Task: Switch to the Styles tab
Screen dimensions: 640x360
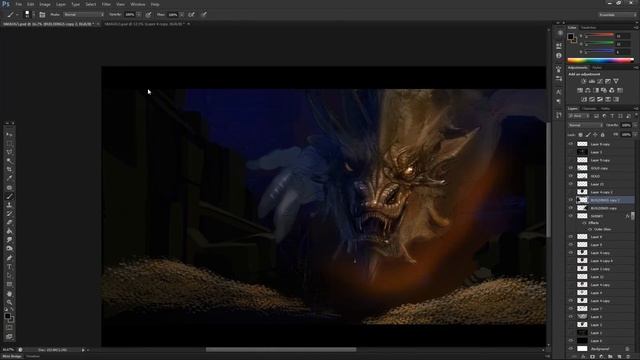Action: [597, 68]
